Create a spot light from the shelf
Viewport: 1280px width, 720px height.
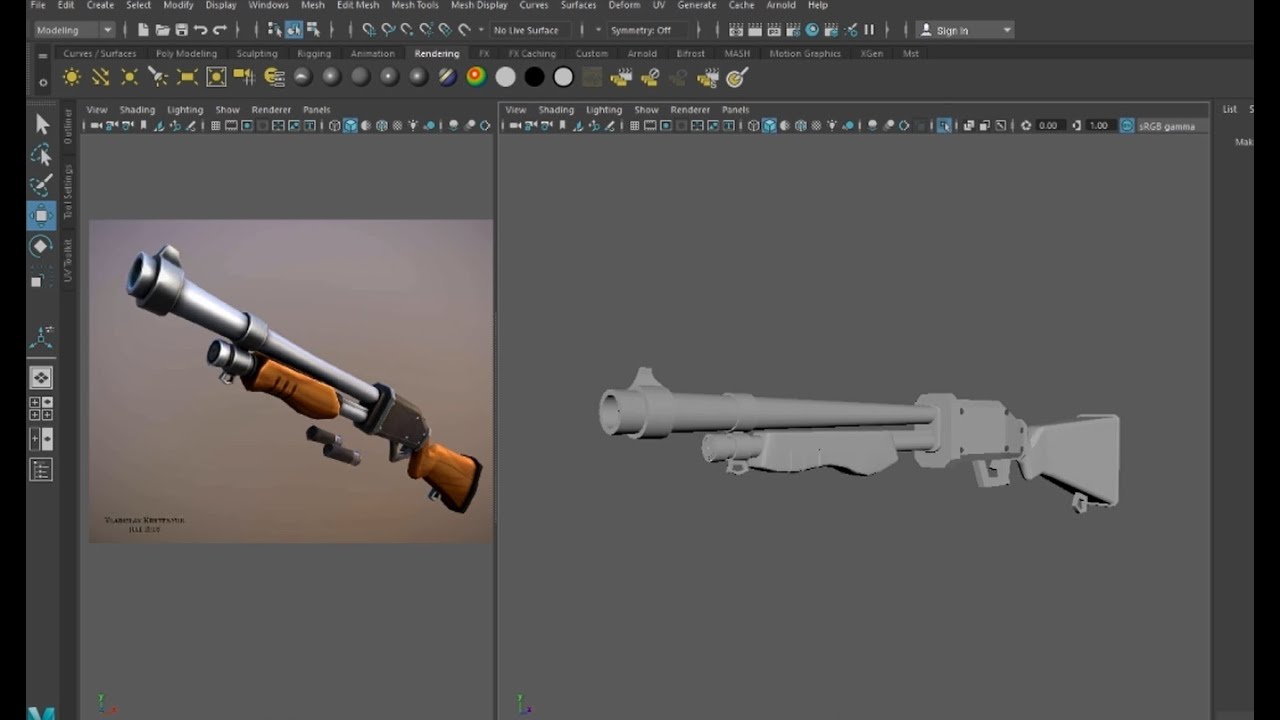158,77
